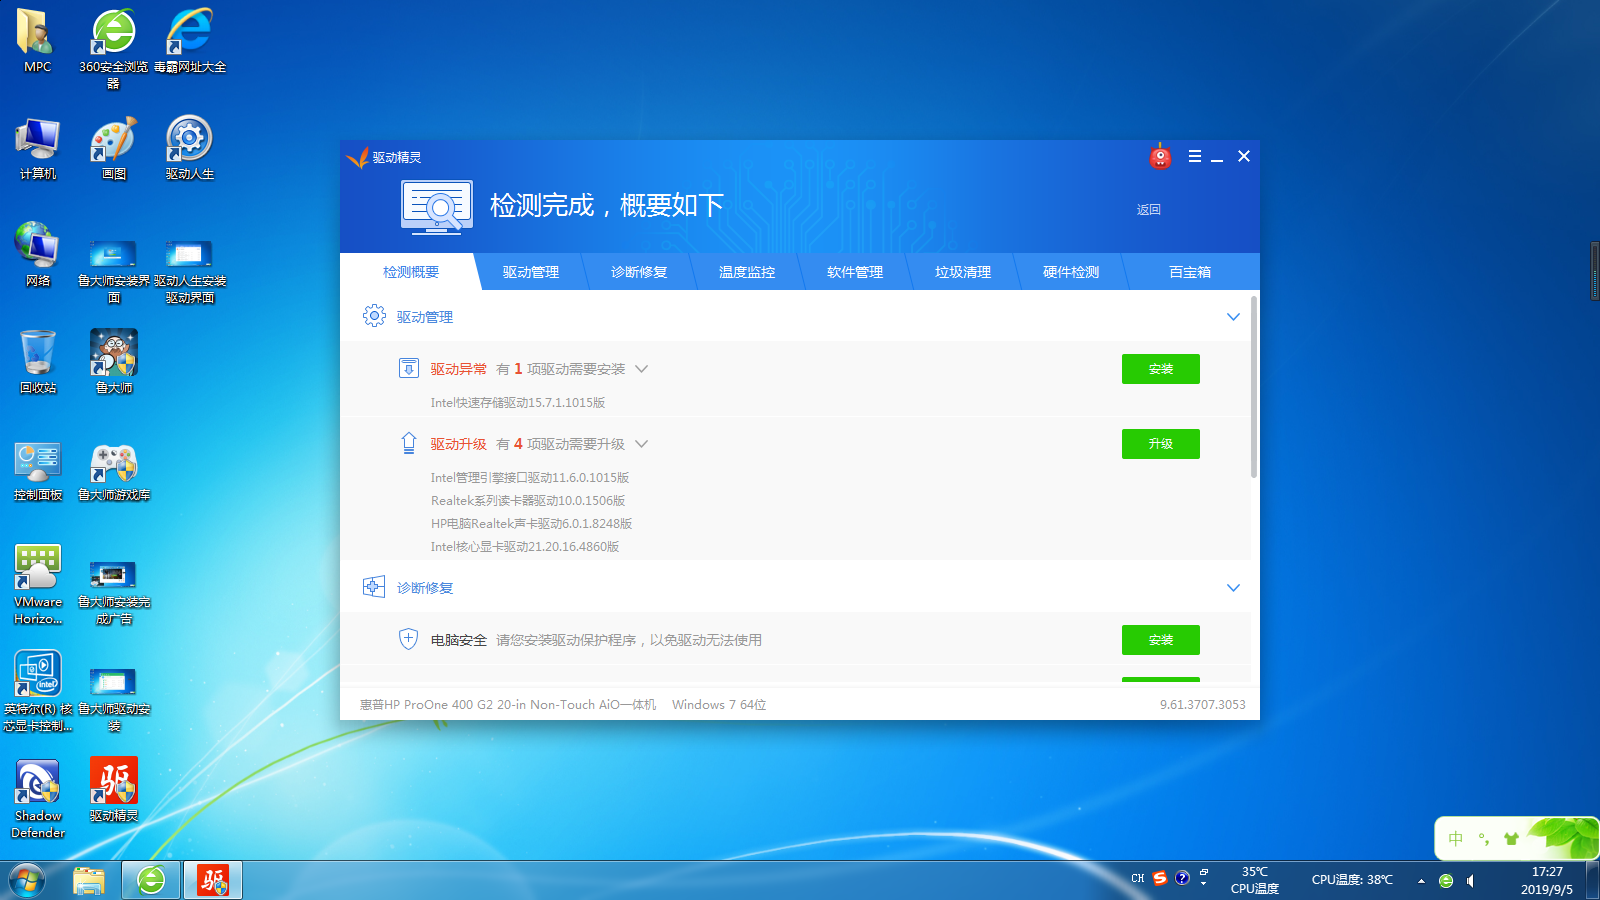
Task: Select the 回收站 recycle bin icon
Action: tap(37, 362)
